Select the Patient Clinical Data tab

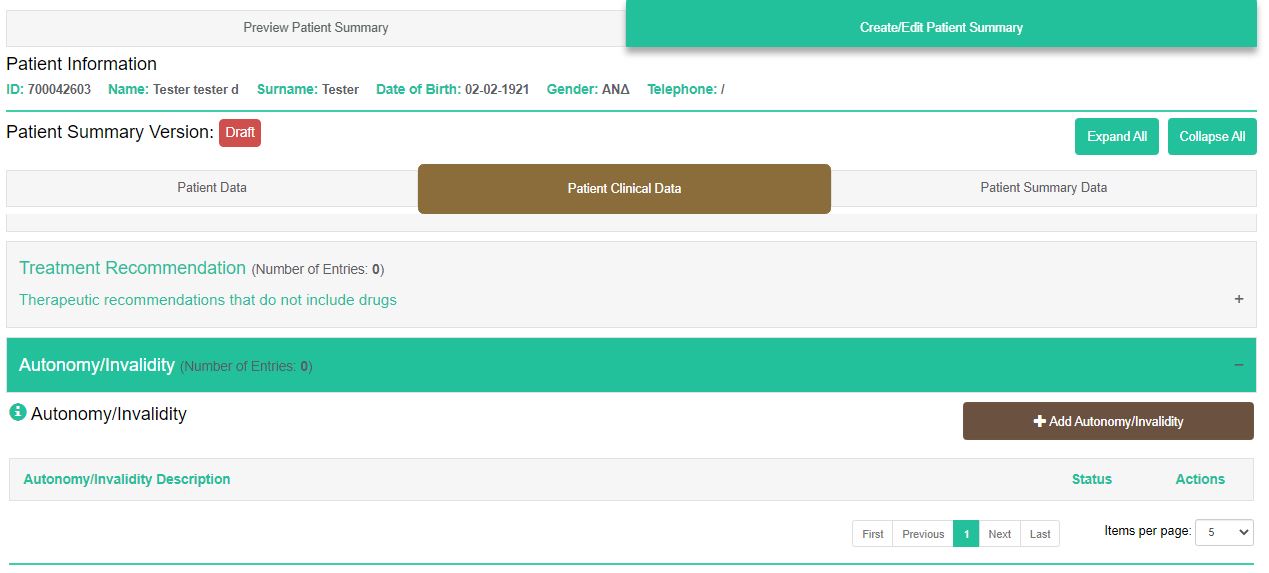pos(624,188)
